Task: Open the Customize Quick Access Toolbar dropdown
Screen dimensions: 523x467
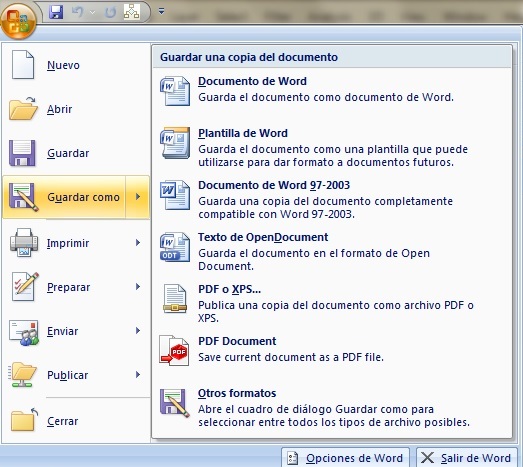Action: pyautogui.click(x=161, y=11)
